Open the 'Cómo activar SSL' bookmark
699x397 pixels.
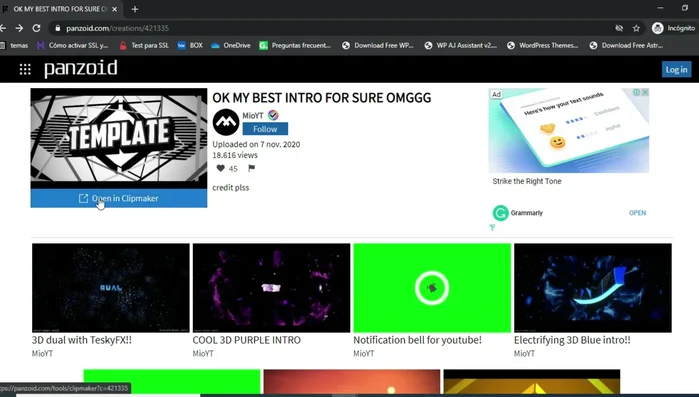point(72,45)
